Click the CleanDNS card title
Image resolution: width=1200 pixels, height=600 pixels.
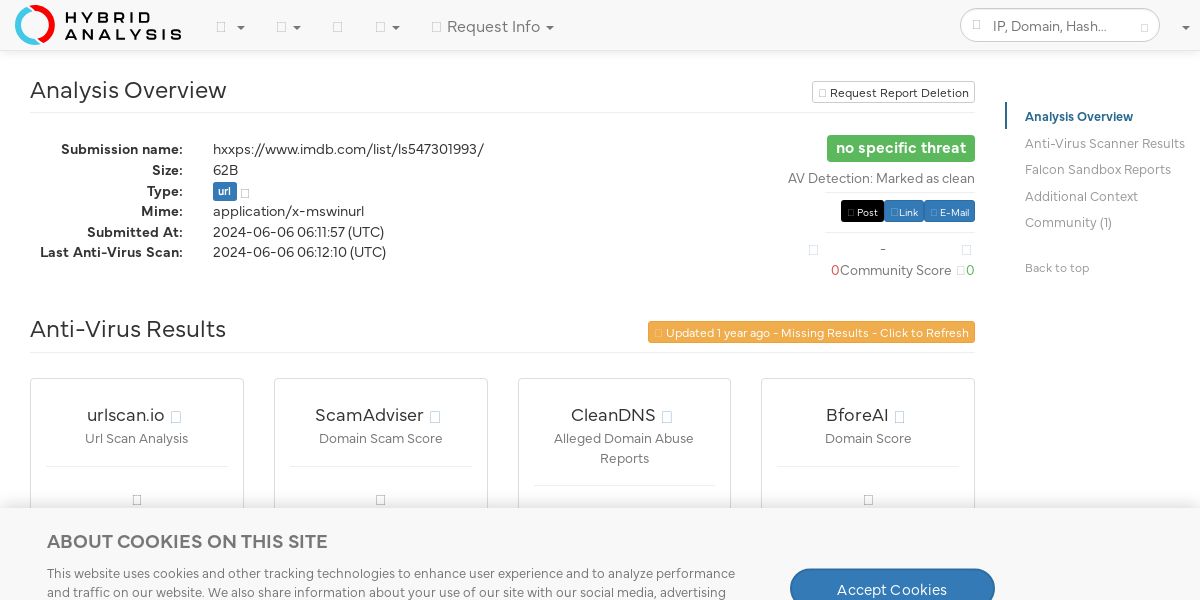tap(613, 415)
